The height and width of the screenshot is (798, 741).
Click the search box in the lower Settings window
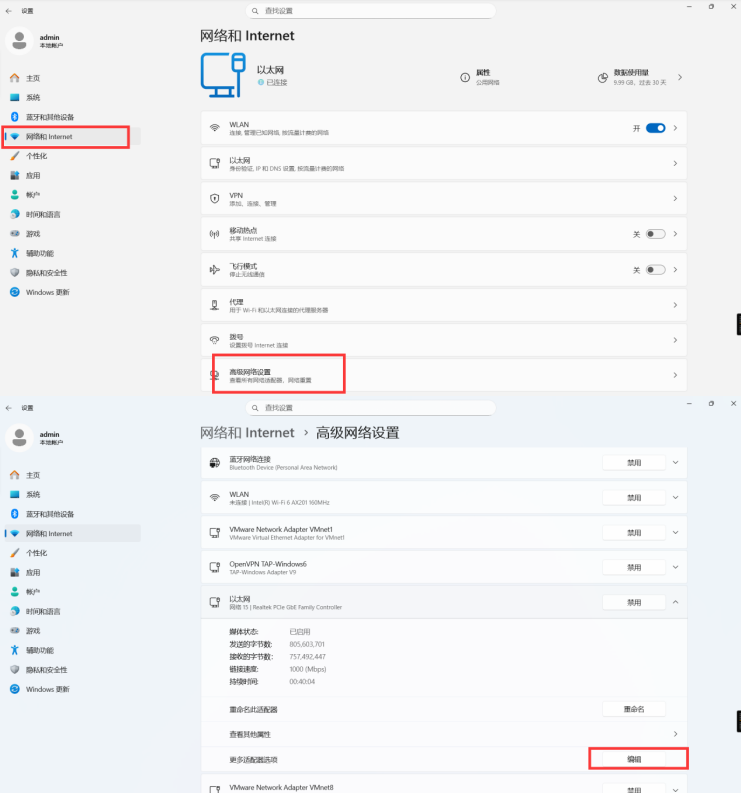tap(370, 408)
